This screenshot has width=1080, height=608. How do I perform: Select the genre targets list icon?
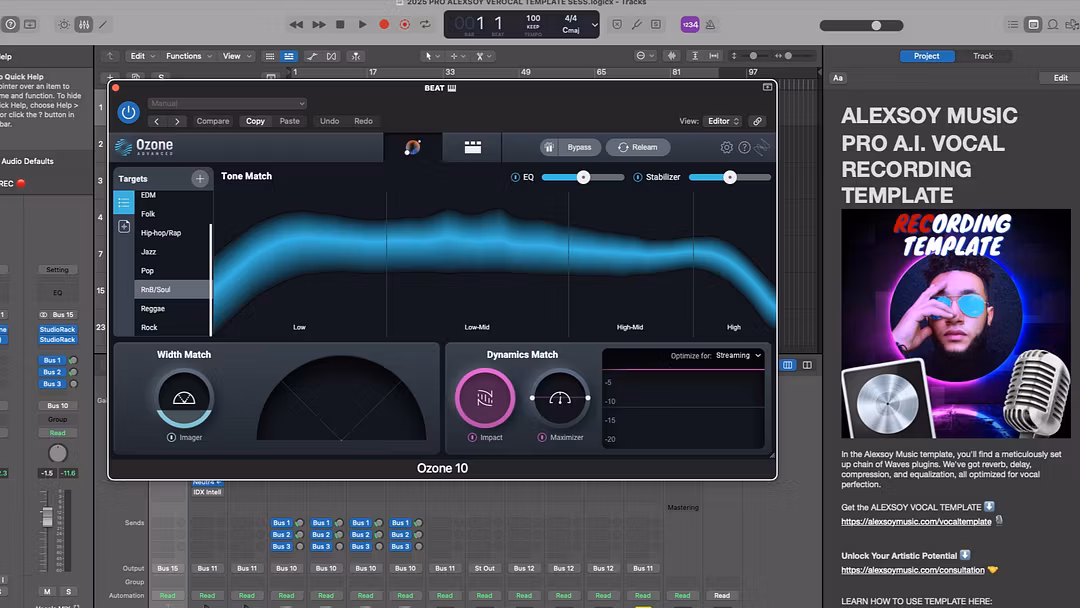(124, 202)
